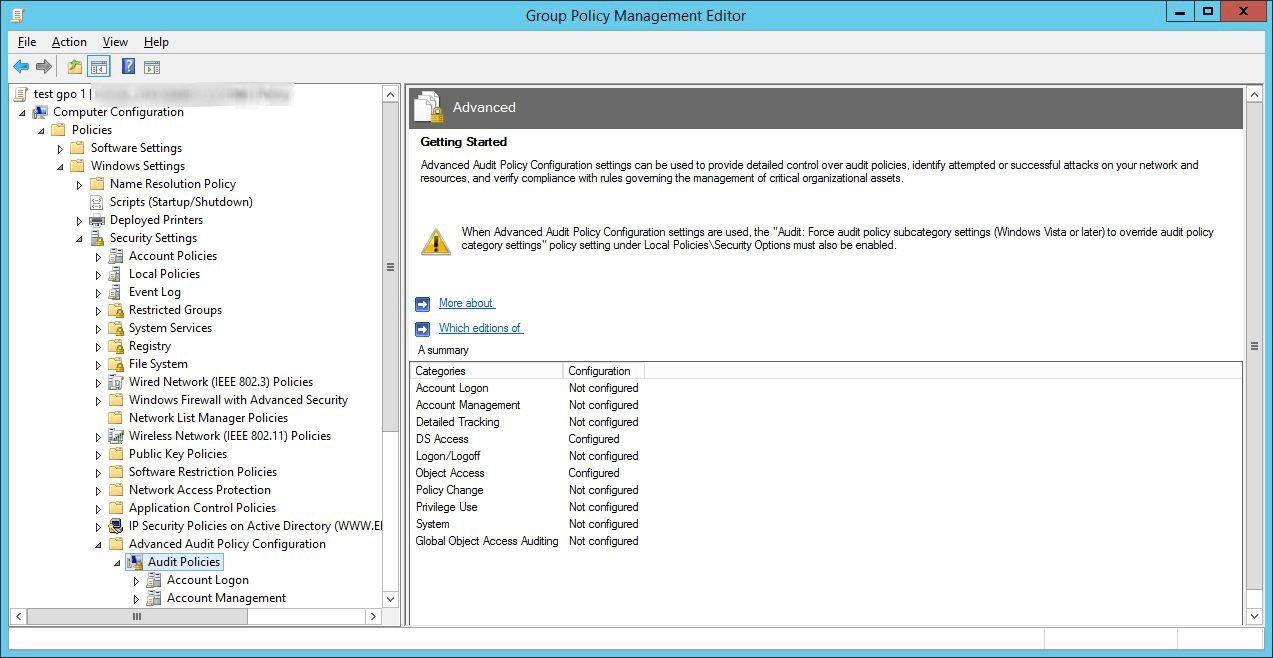This screenshot has width=1273, height=658.
Task: Toggle the Show/Hide Console Tree icon
Action: (98, 66)
